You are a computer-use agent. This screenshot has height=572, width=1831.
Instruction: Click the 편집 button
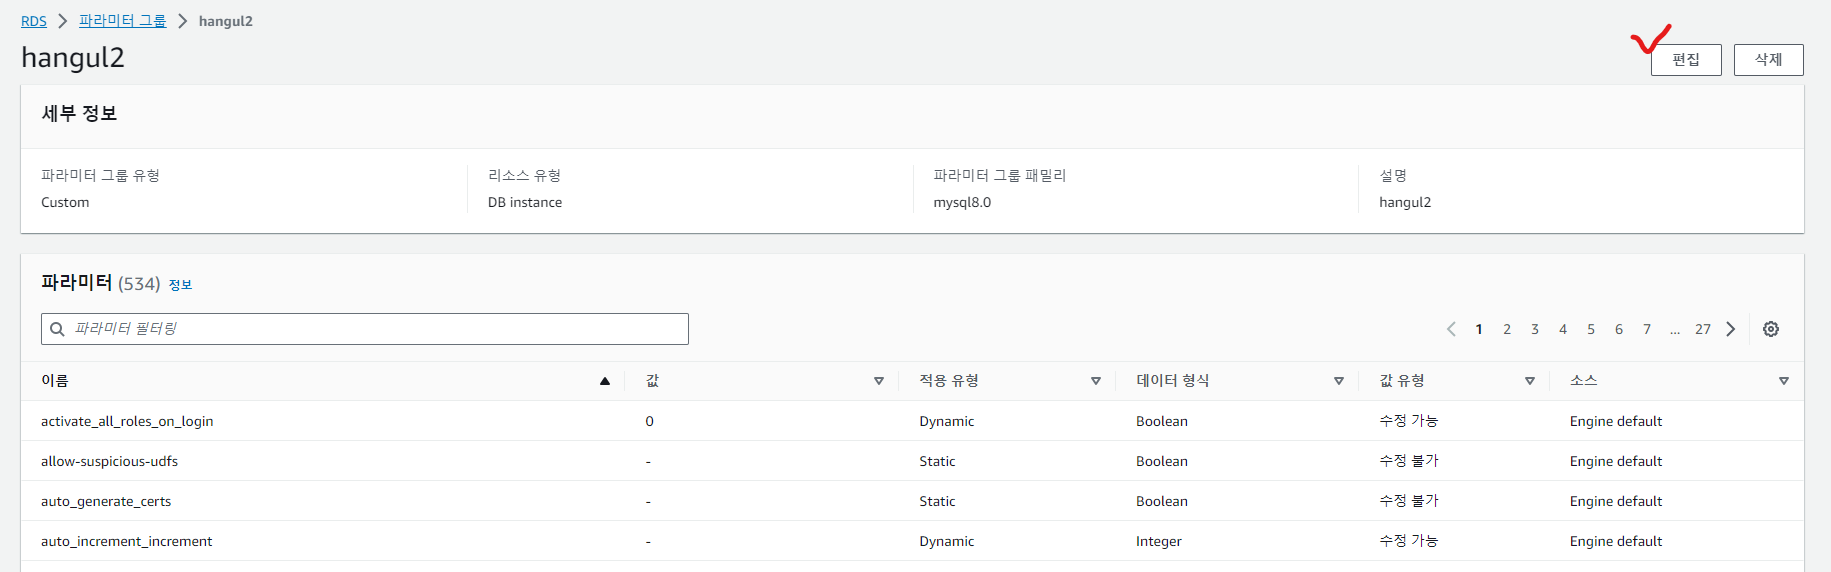tap(1686, 60)
